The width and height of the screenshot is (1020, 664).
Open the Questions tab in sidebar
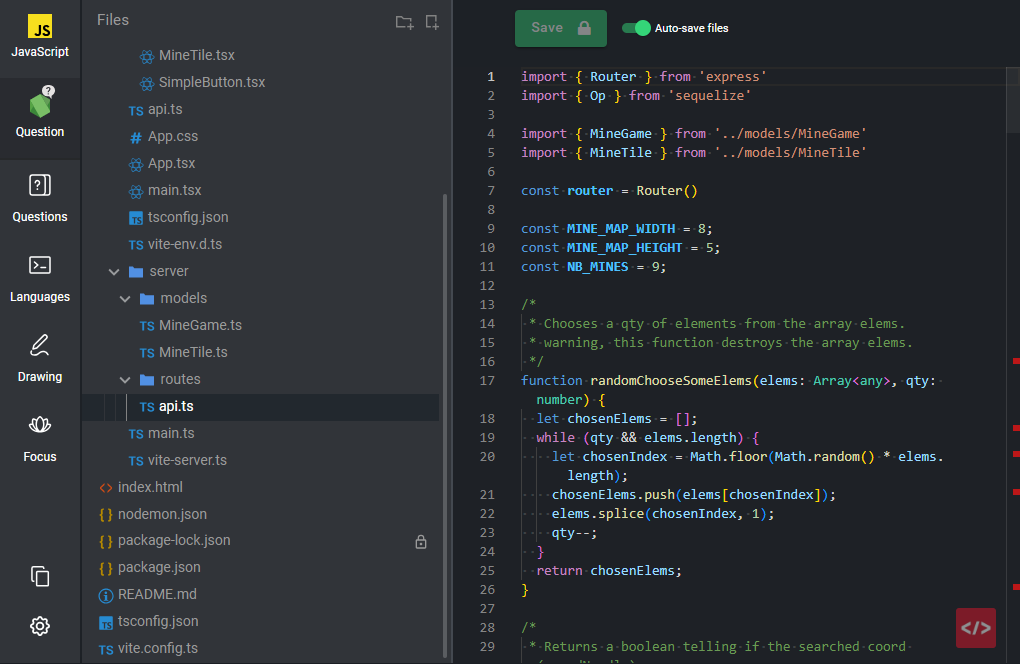(x=40, y=198)
